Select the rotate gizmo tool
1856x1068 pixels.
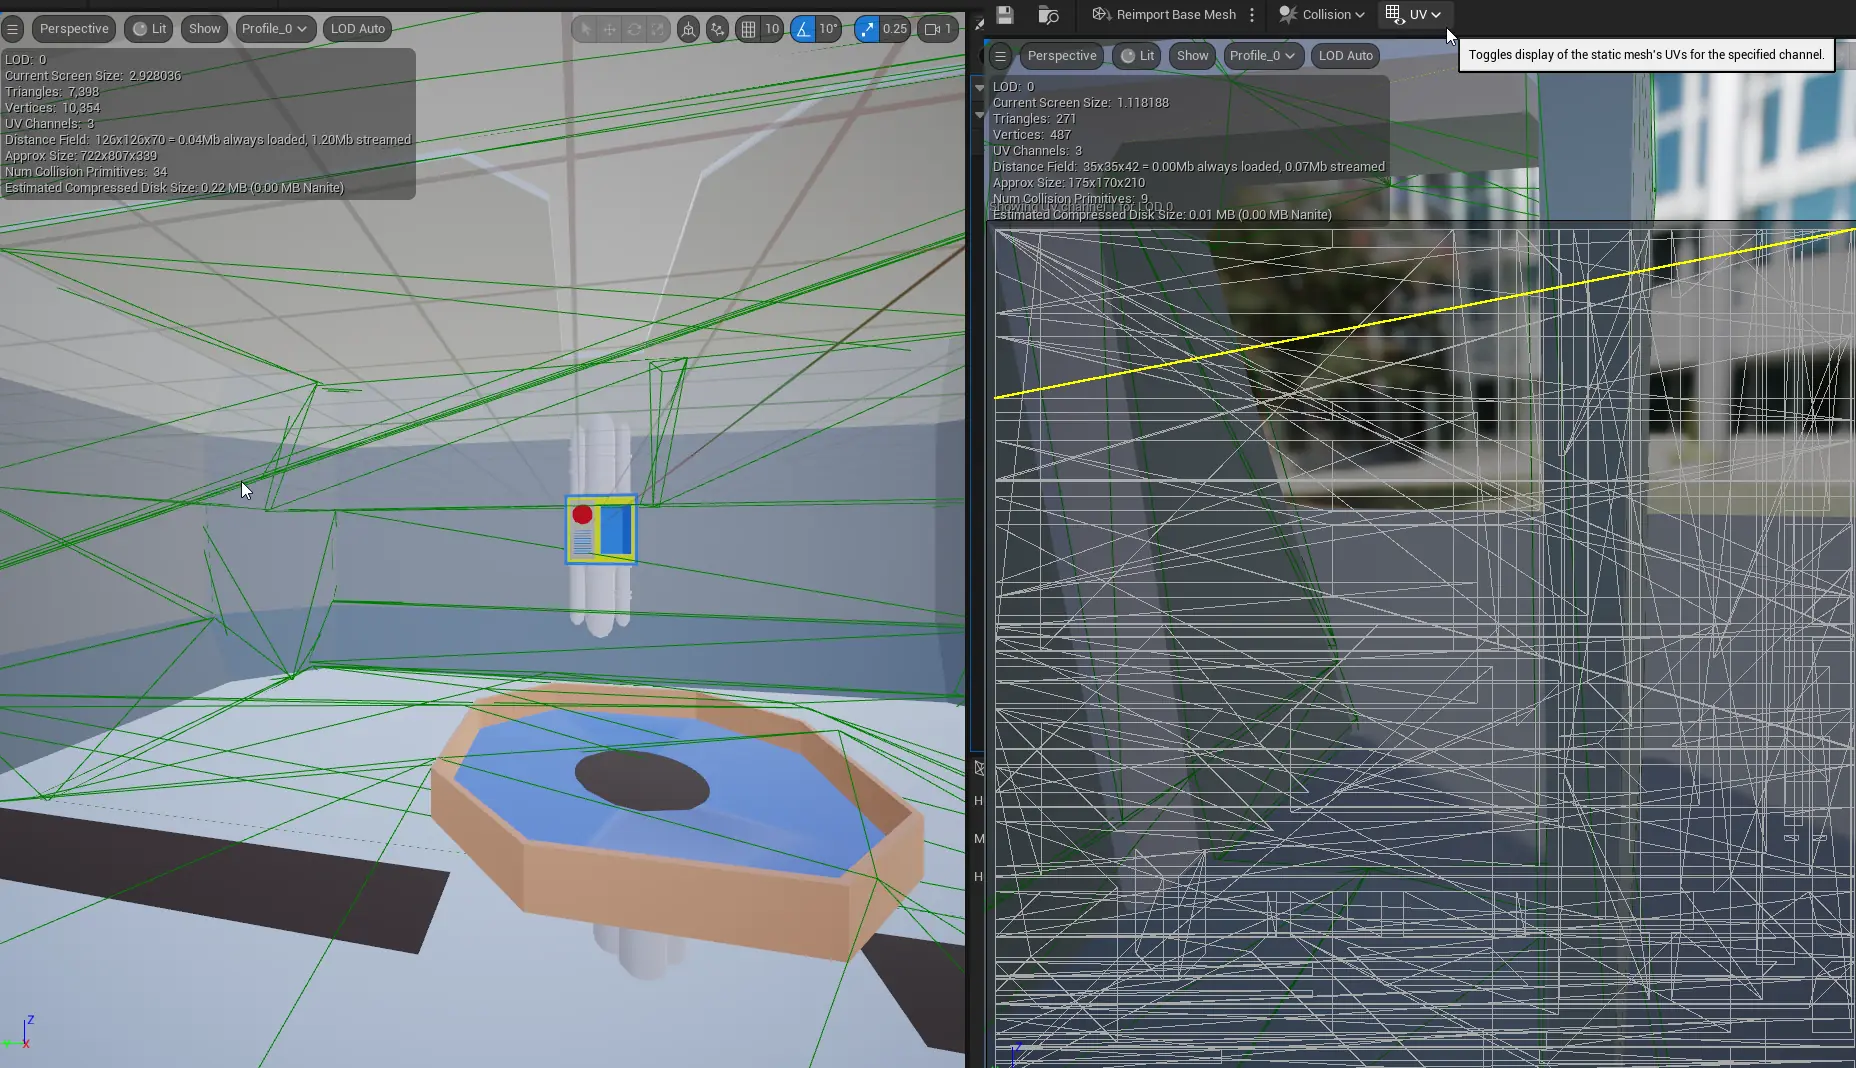tap(634, 29)
